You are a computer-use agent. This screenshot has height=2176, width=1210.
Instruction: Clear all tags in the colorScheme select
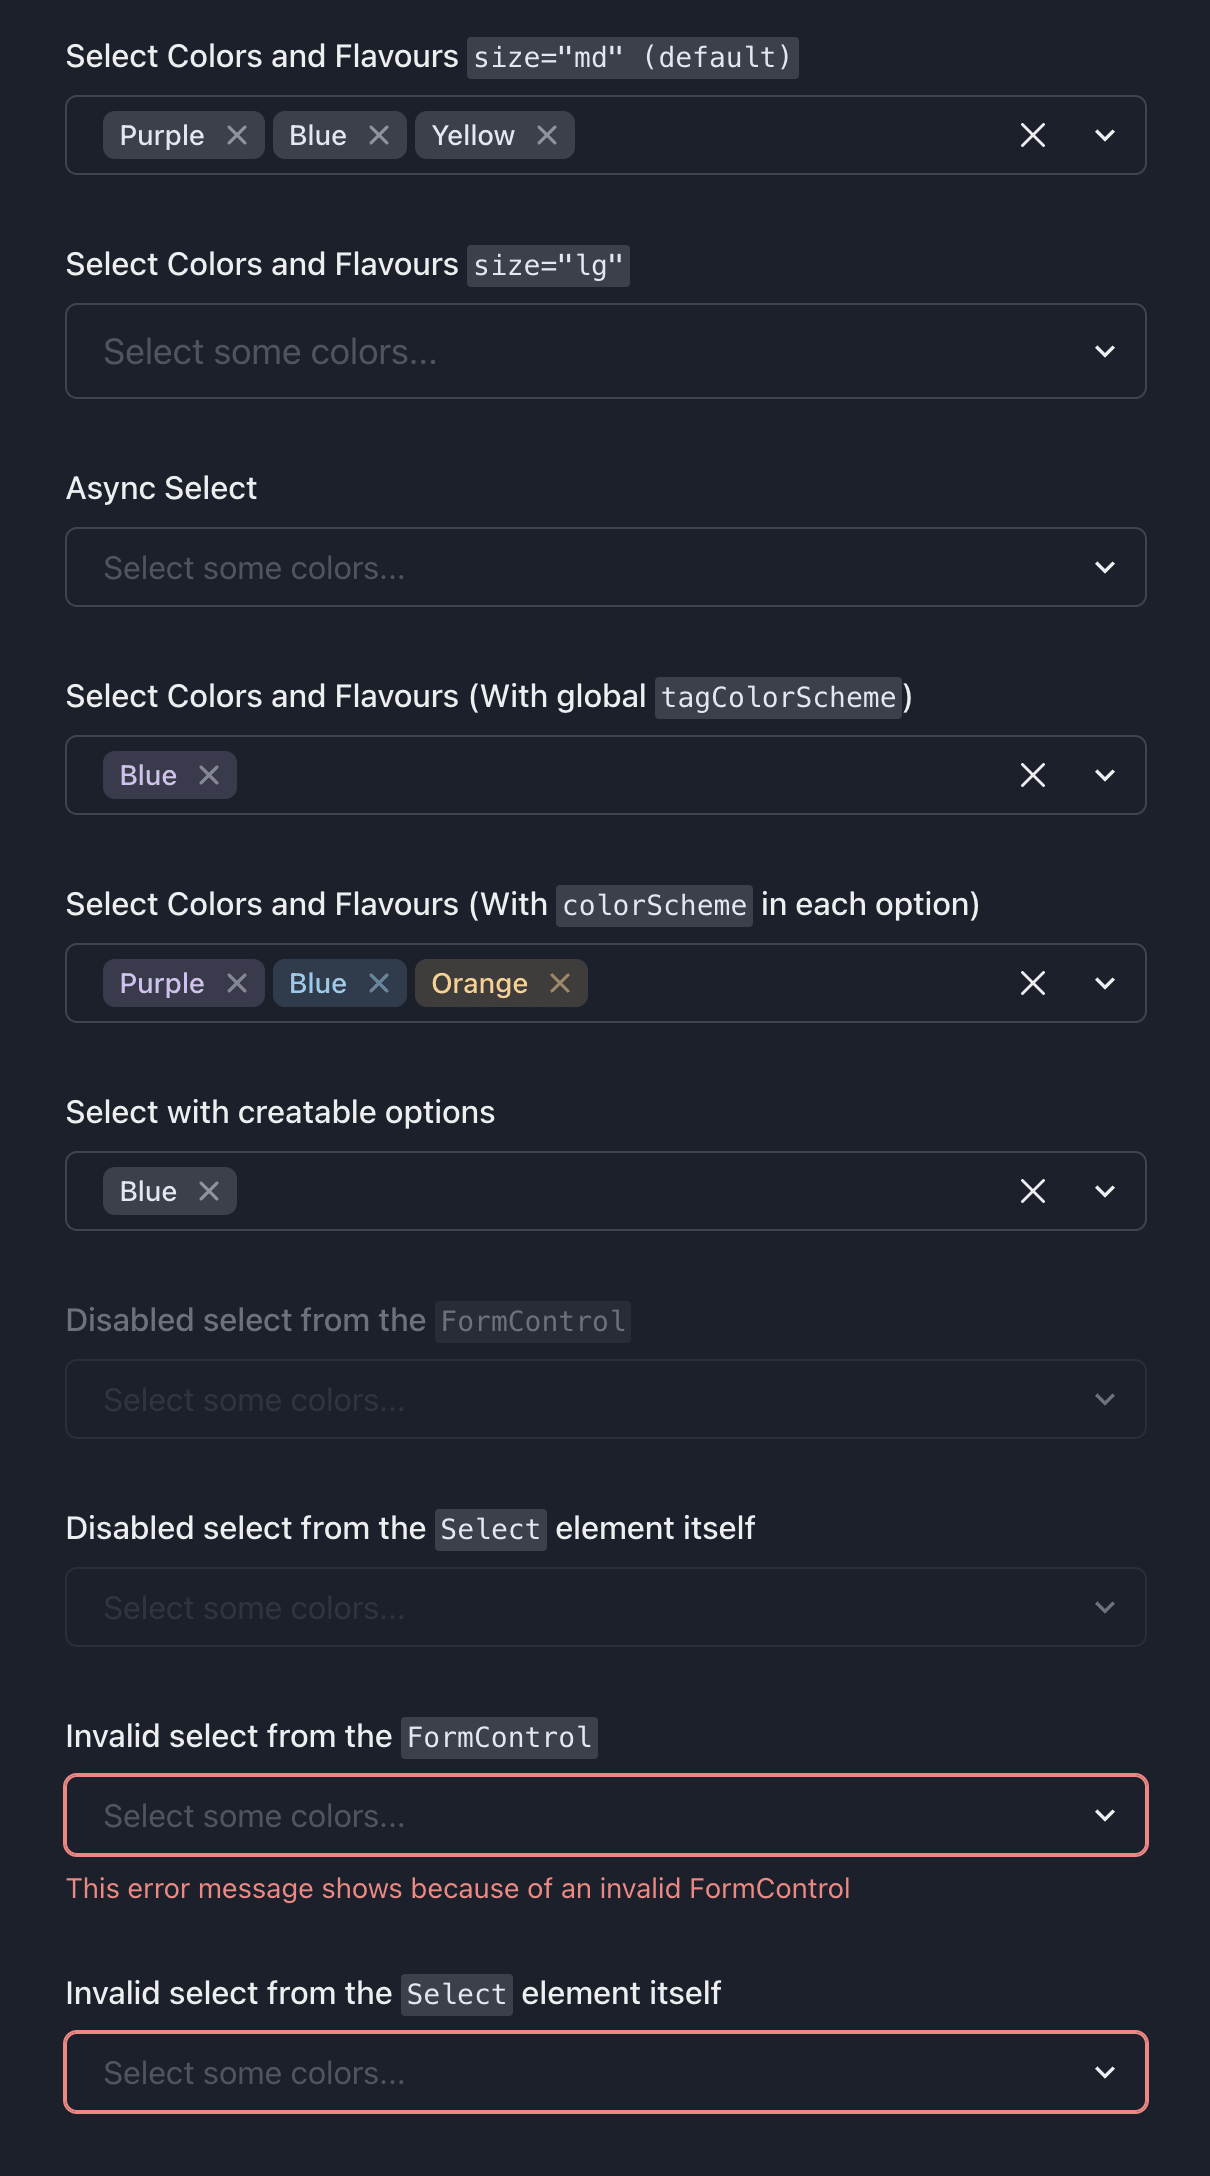tap(1032, 983)
